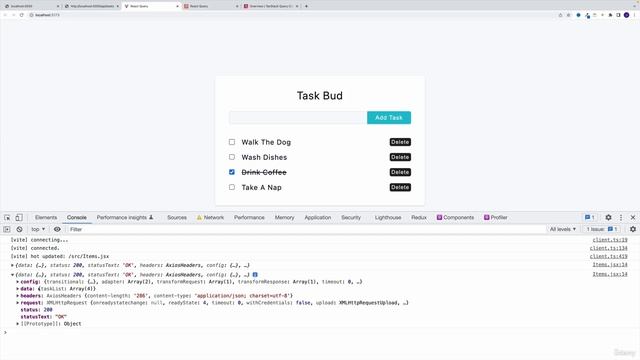
Task: Open the Security tab
Action: pos(351,218)
